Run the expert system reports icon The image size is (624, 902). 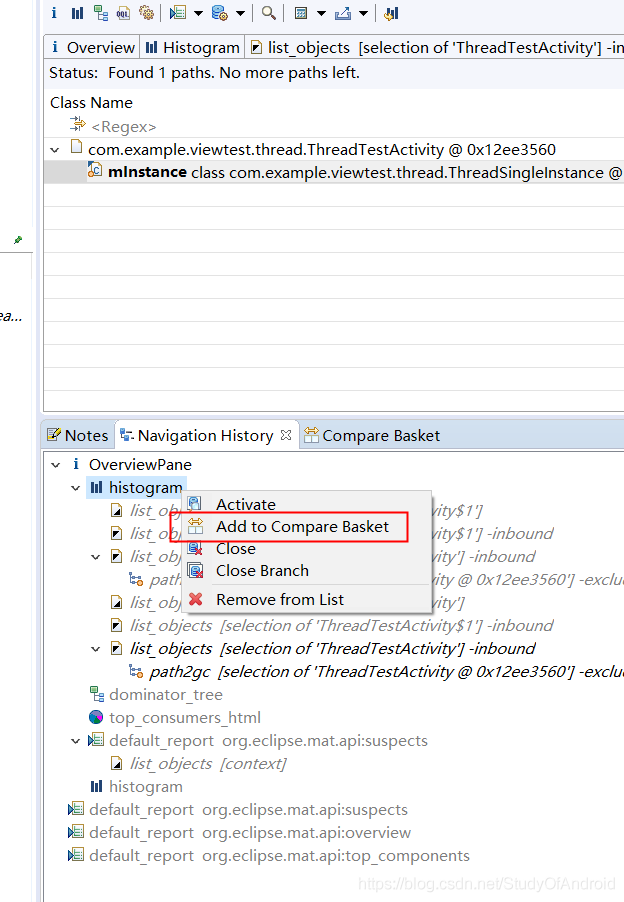[177, 13]
